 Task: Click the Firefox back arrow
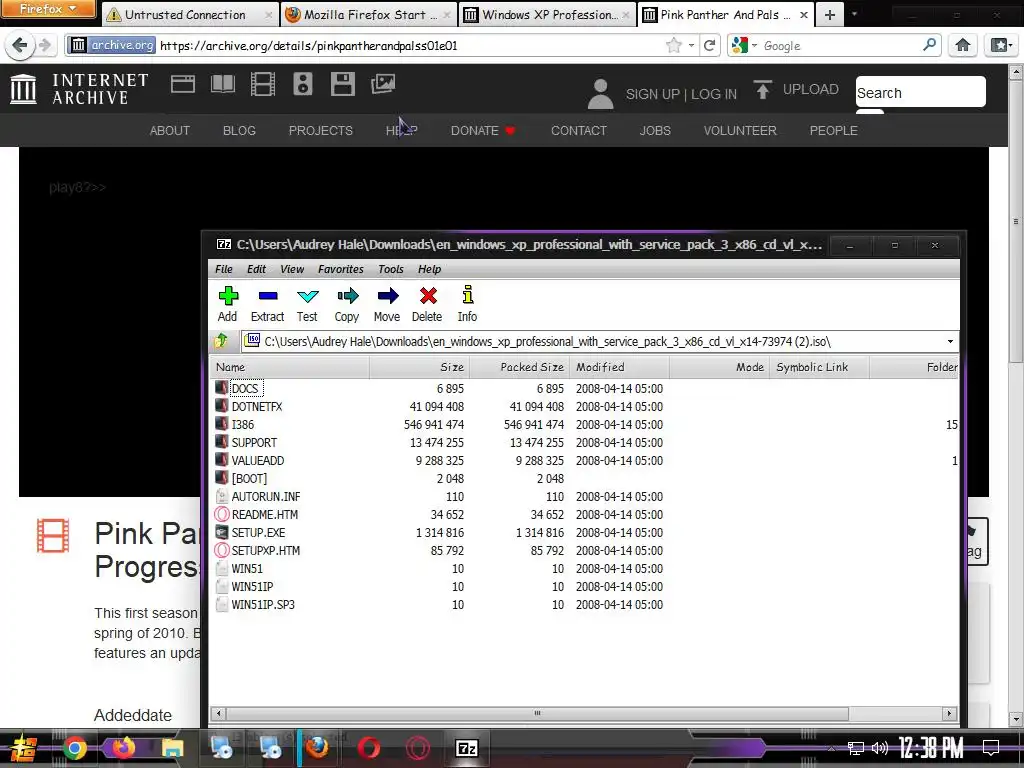click(20, 45)
